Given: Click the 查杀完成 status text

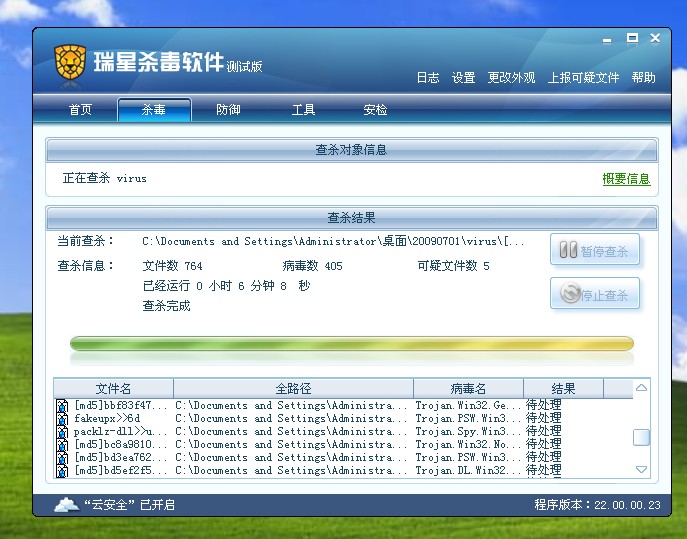Looking at the screenshot, I should click(166, 306).
